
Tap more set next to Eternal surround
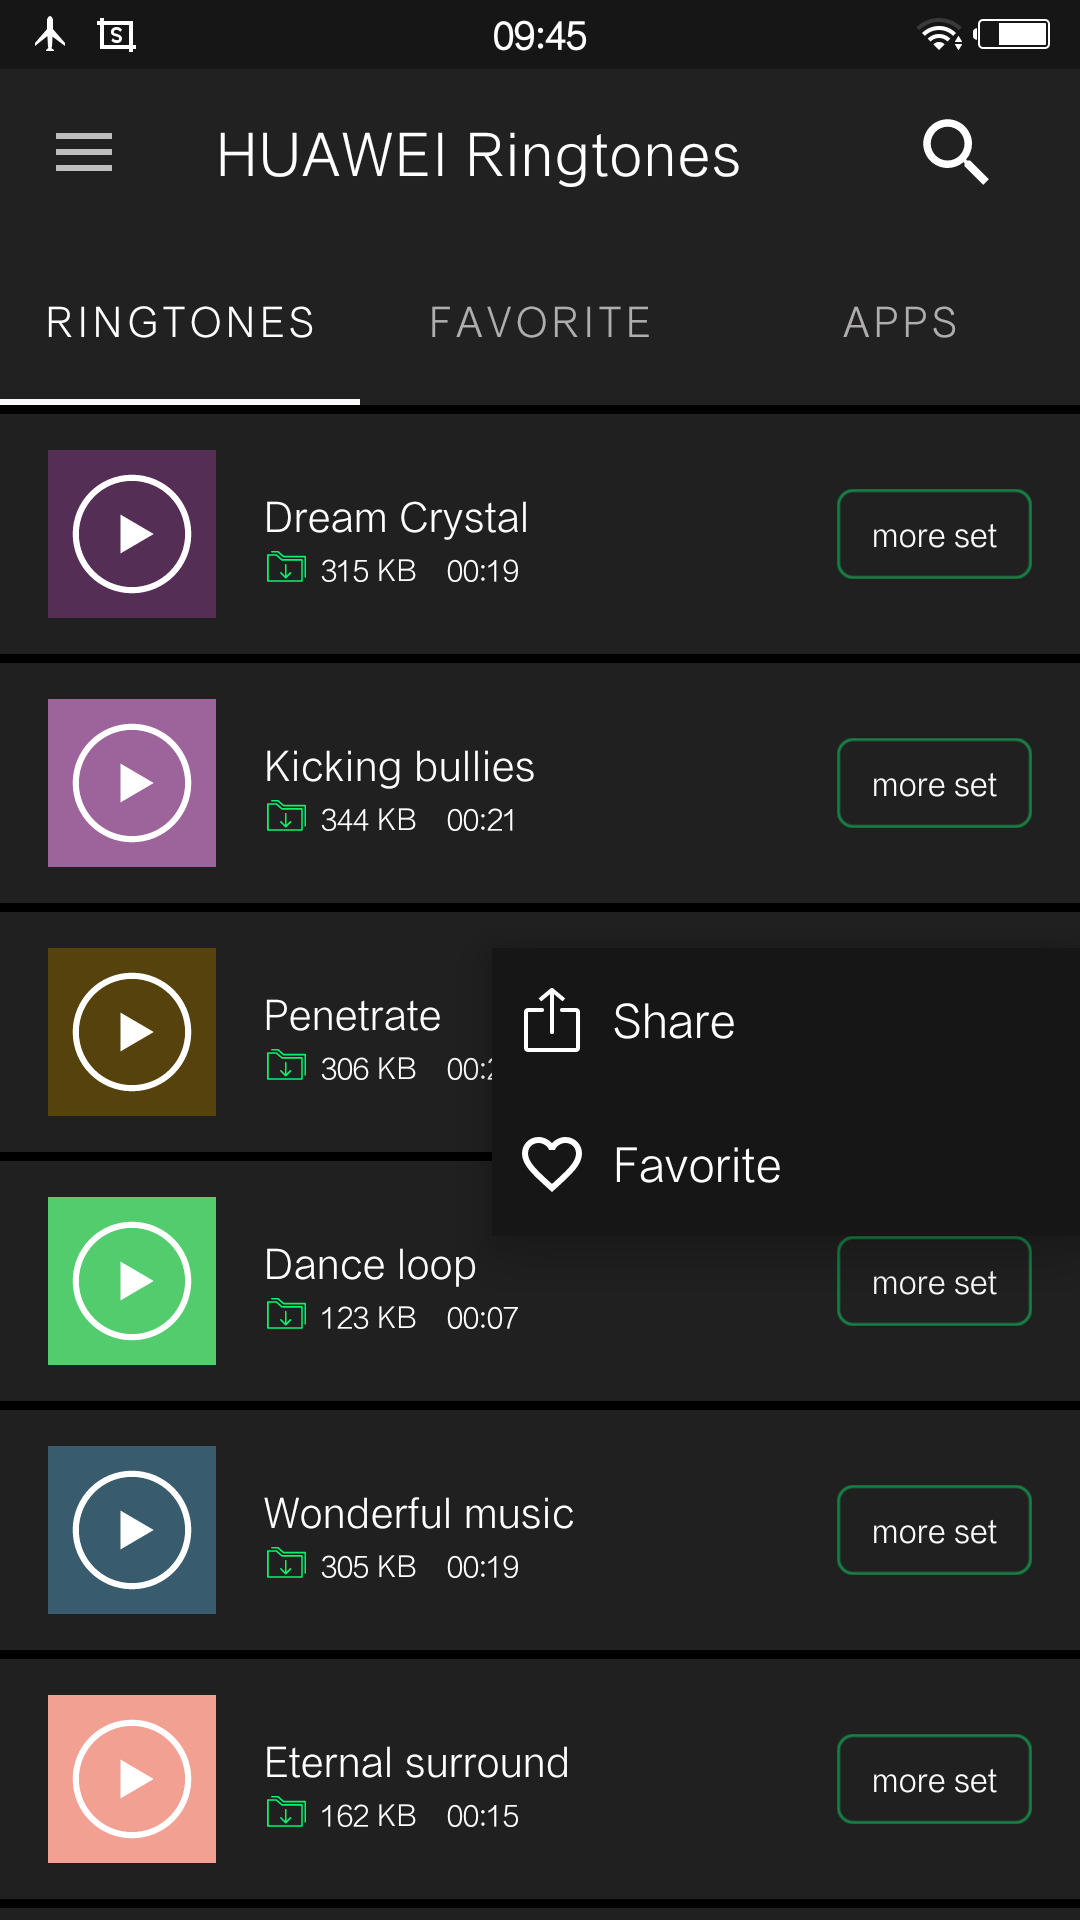934,1780
